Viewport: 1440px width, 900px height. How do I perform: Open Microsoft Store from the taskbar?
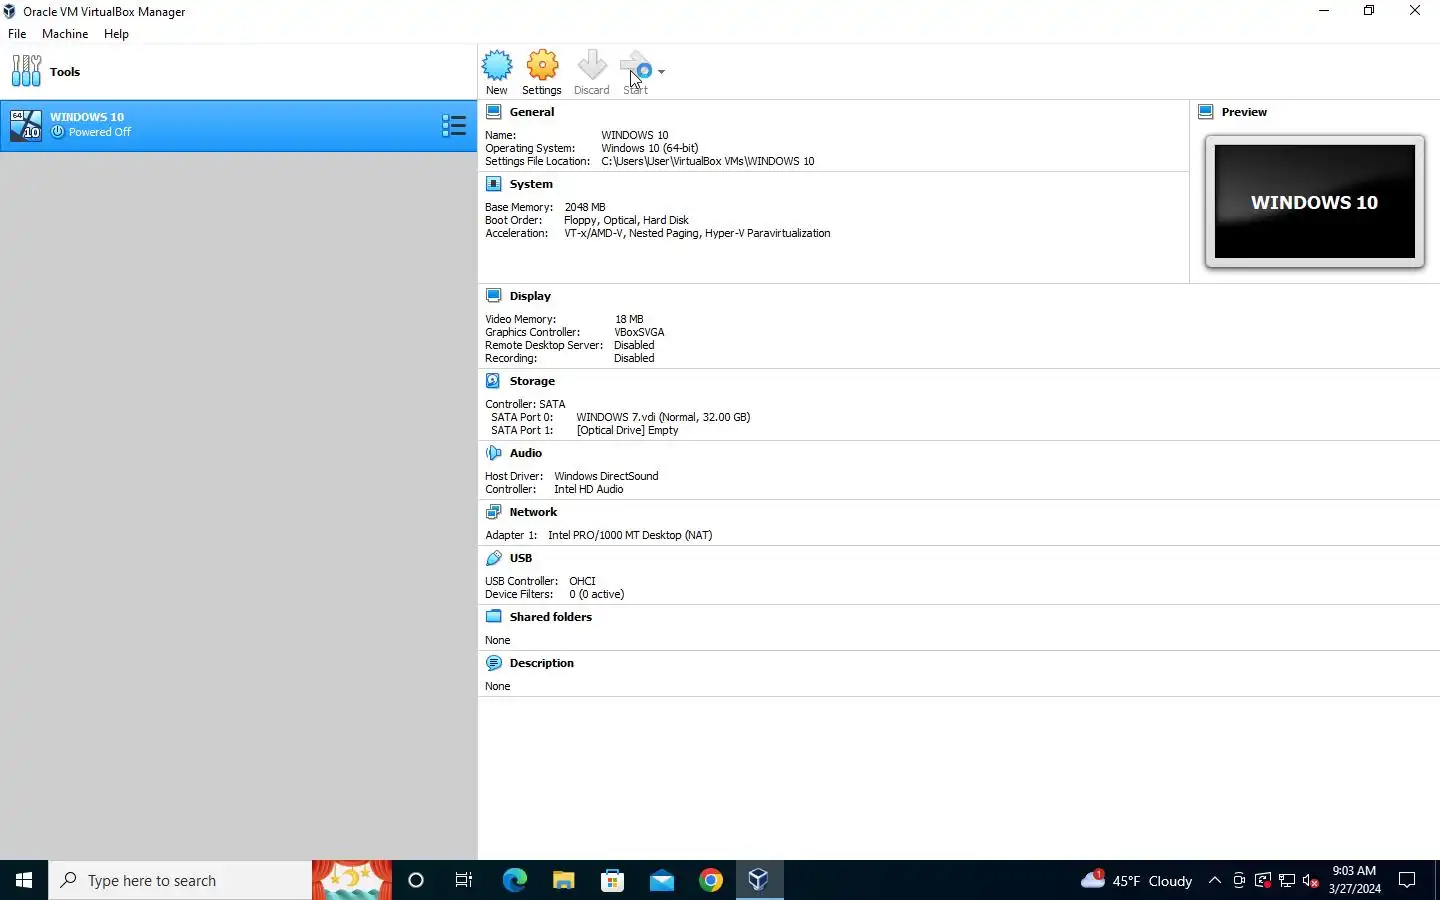613,880
